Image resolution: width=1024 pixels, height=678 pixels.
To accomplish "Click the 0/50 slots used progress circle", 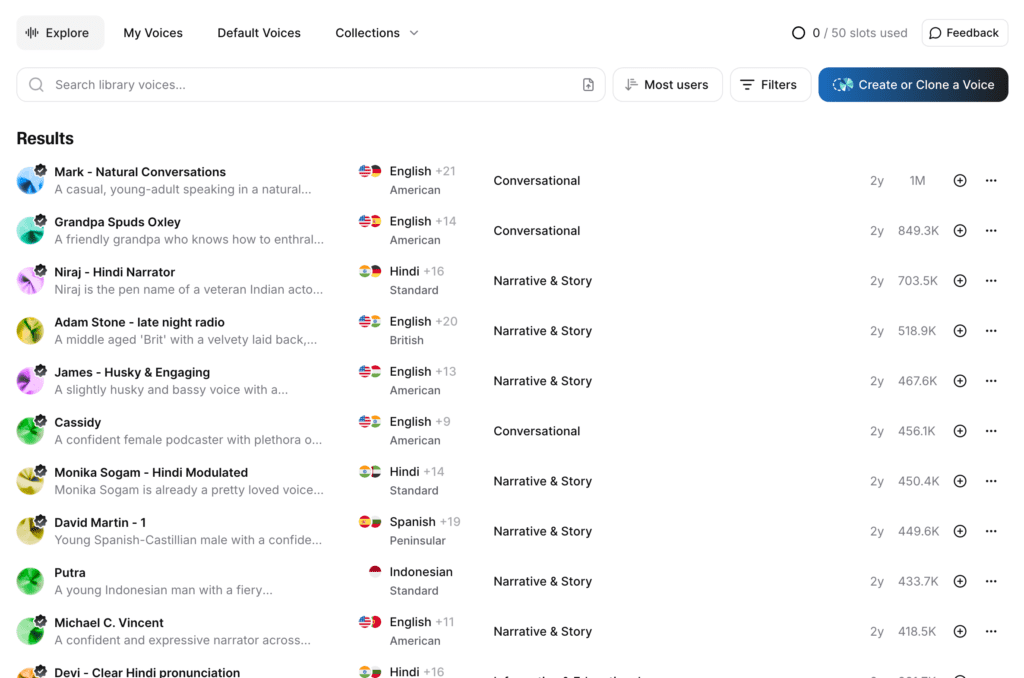I will pyautogui.click(x=798, y=32).
